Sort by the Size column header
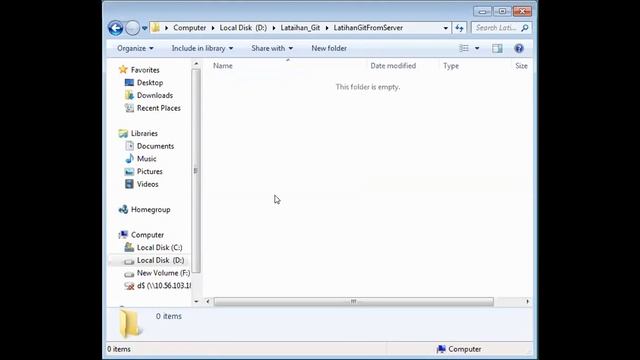640x360 pixels. coord(521,66)
